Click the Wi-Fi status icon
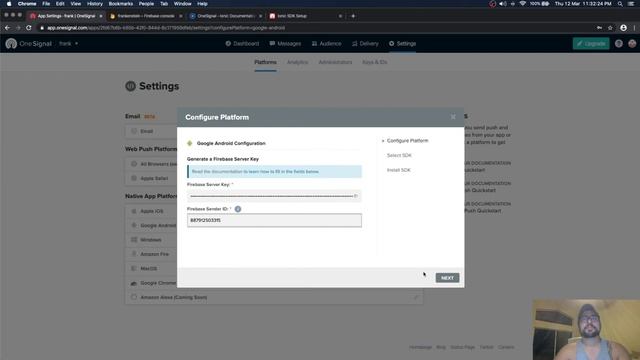The image size is (640, 360). pos(522,4)
